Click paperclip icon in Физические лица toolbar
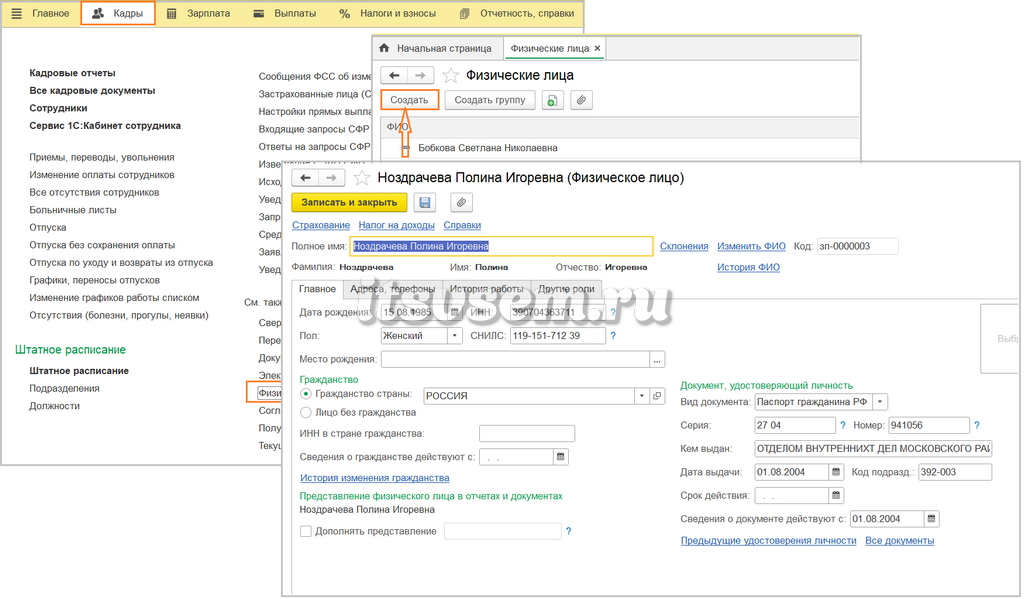Image resolution: width=1024 pixels, height=599 pixels. tap(581, 101)
